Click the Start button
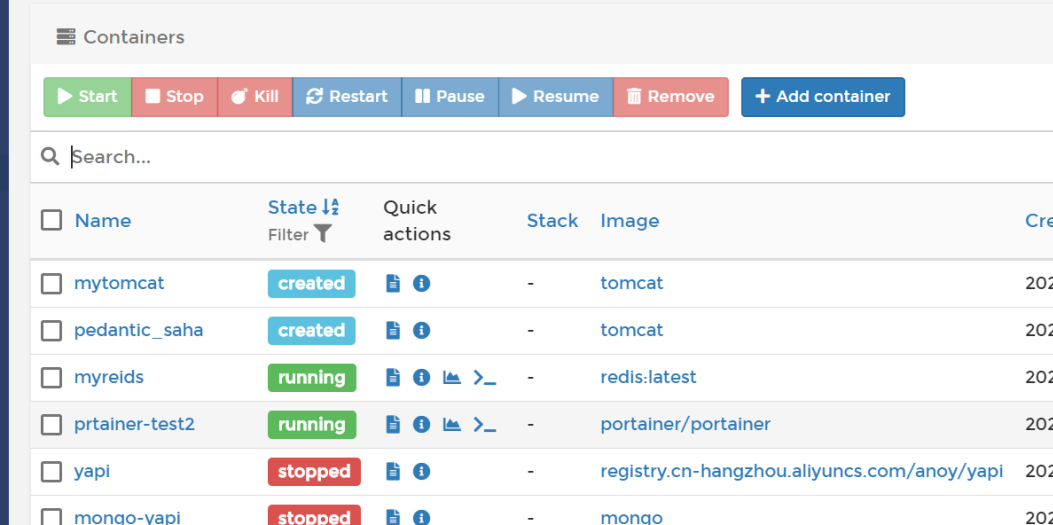1053x525 pixels. point(87,97)
